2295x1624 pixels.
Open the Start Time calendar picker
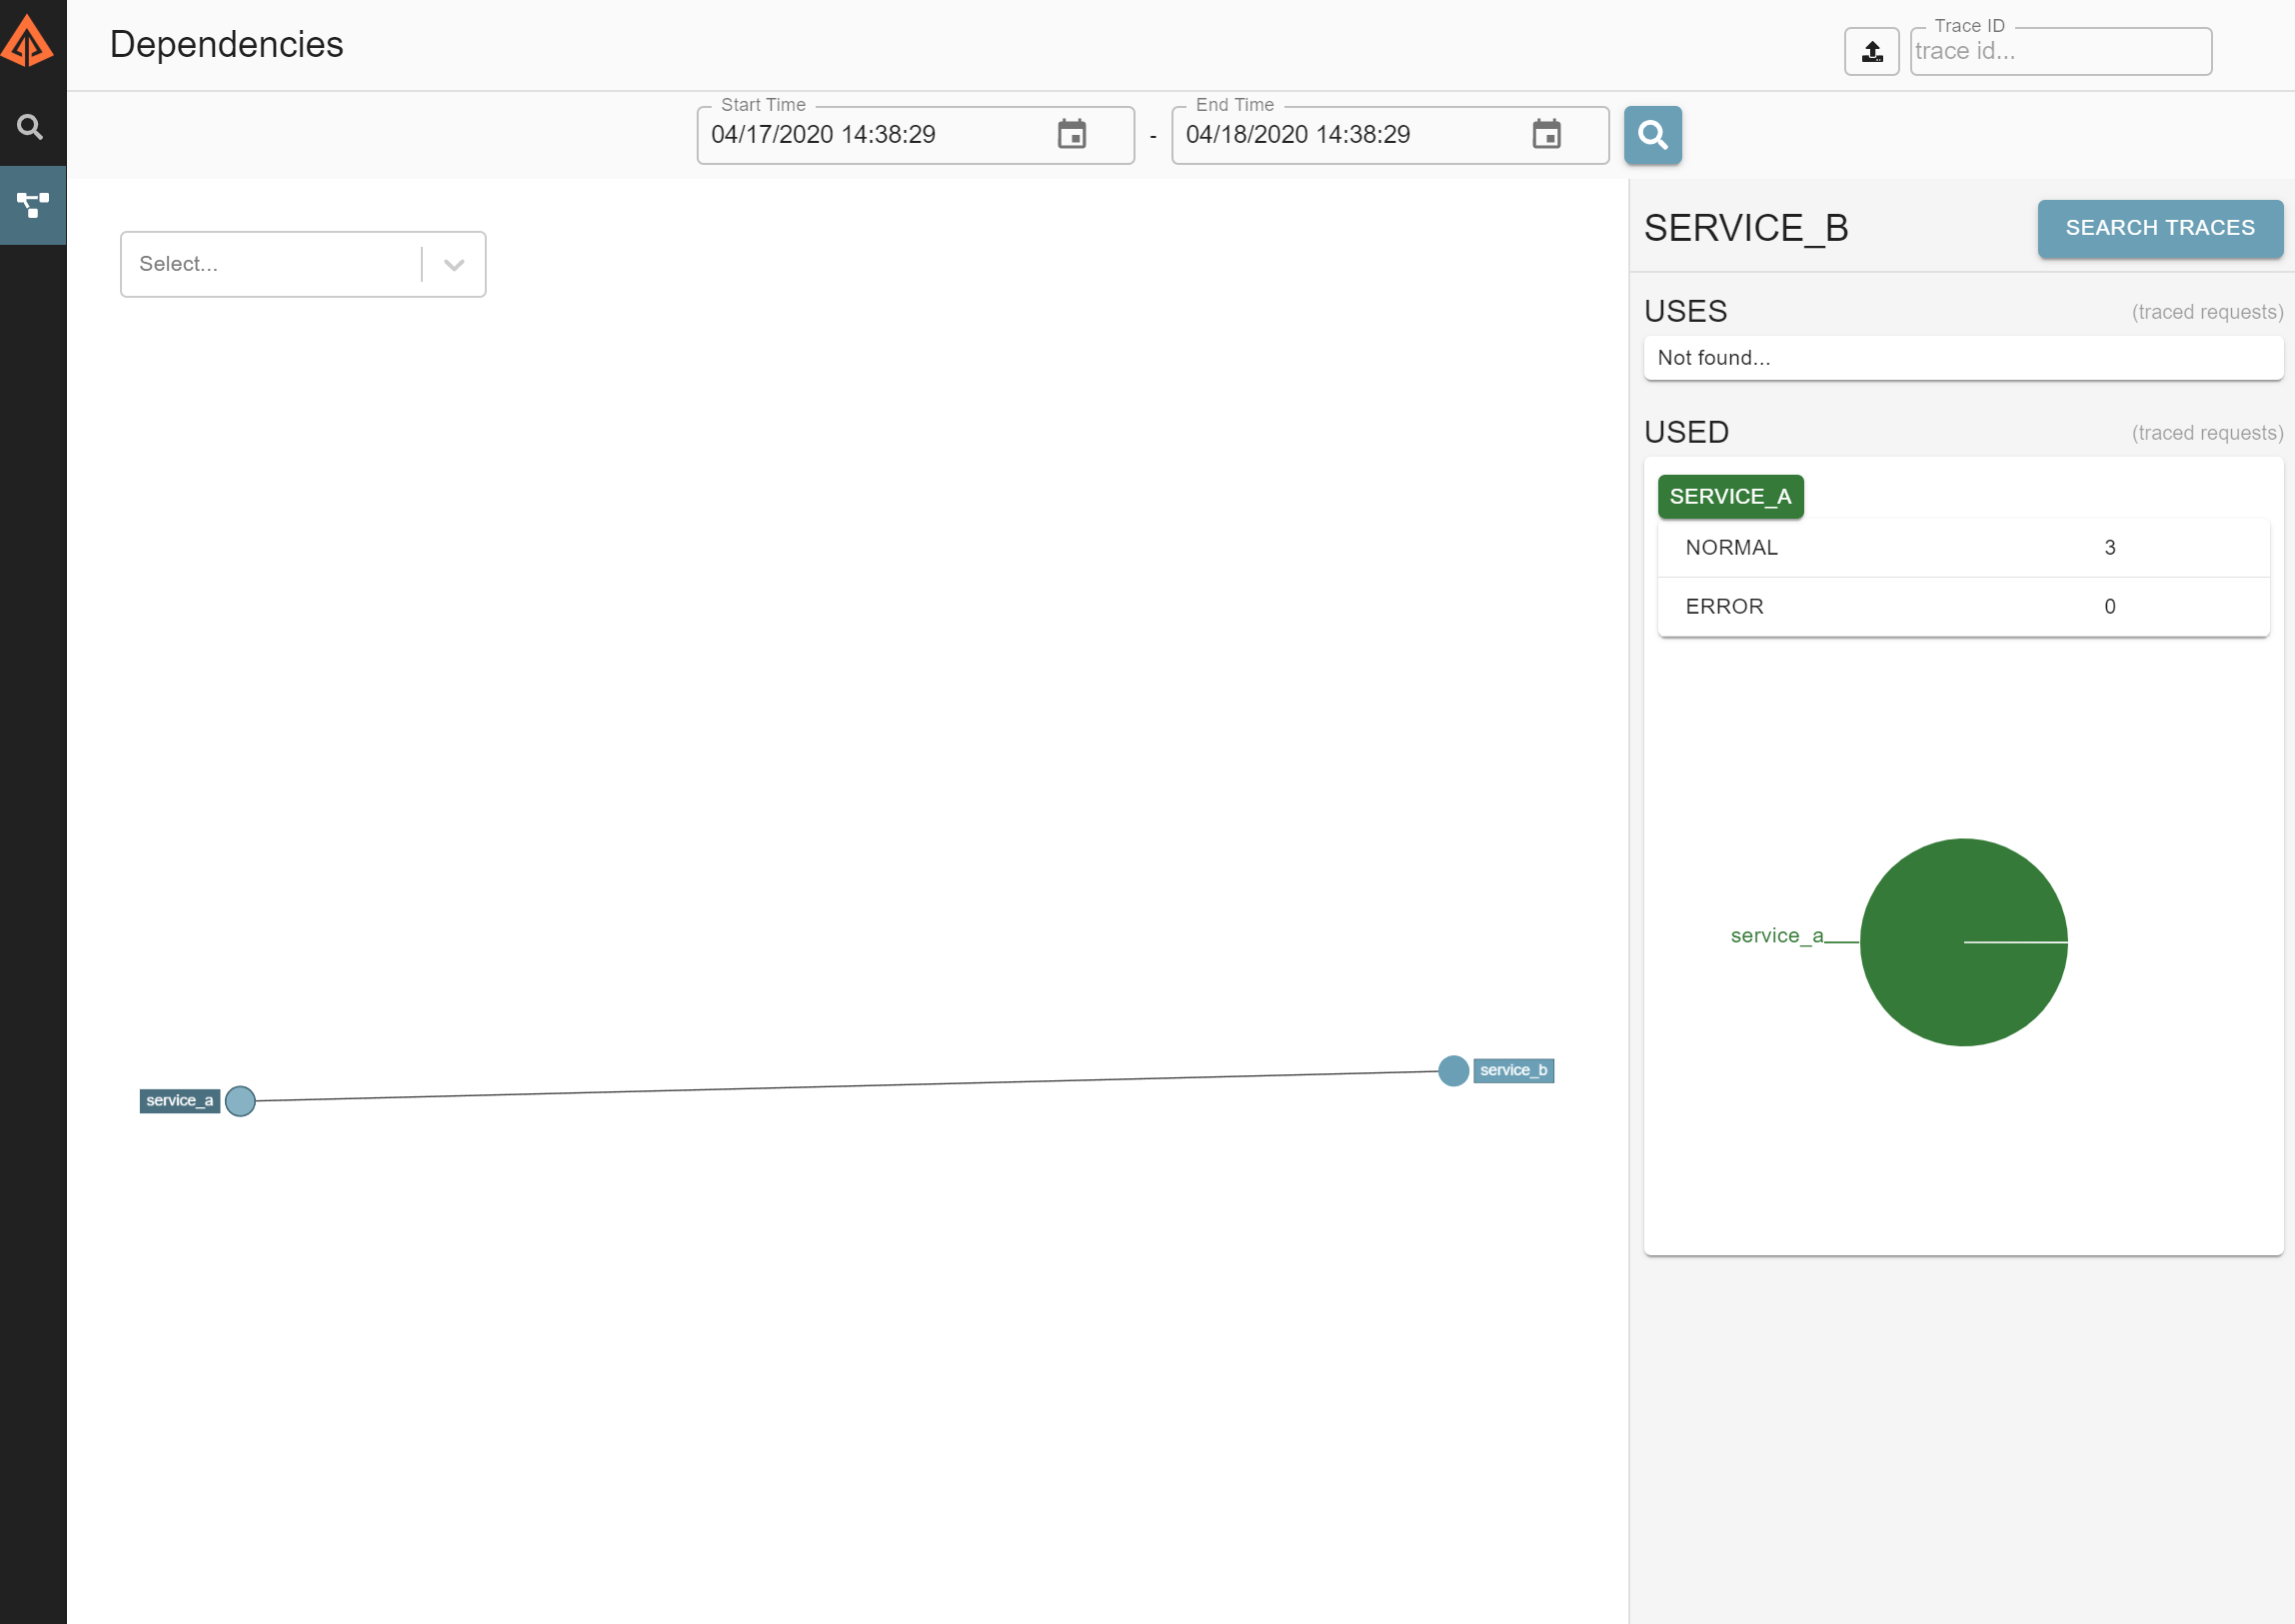1071,134
